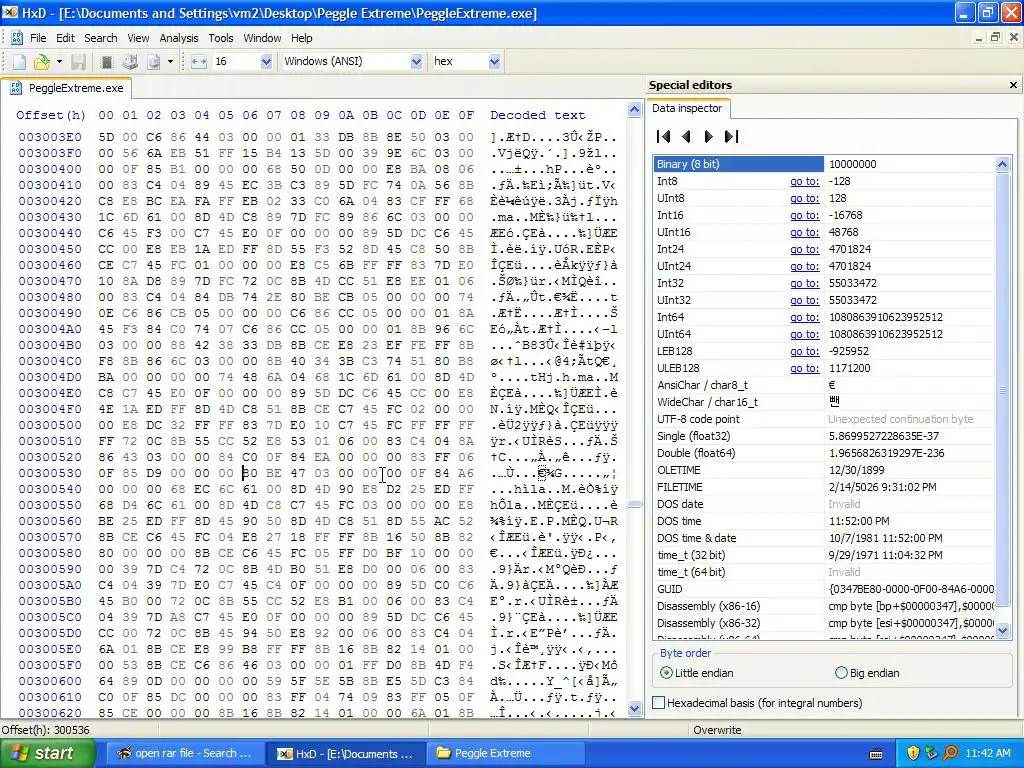This screenshot has height=768, width=1024.
Task: Enable Hexadecimal basis for integral numbers
Action: tap(758, 703)
